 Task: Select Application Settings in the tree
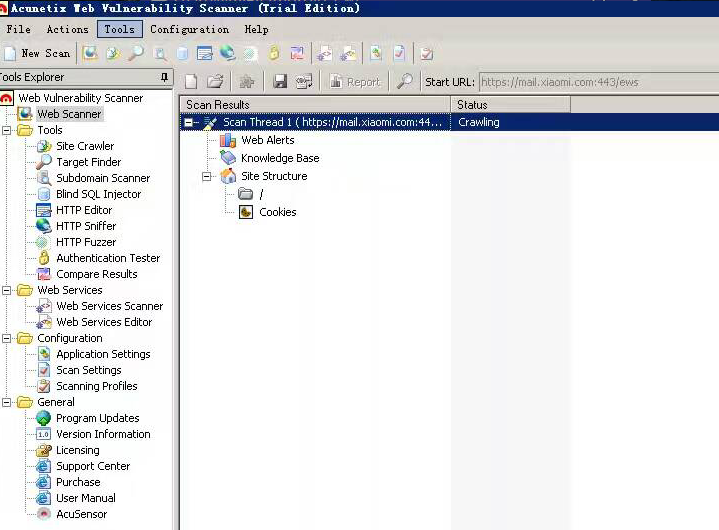coord(103,354)
